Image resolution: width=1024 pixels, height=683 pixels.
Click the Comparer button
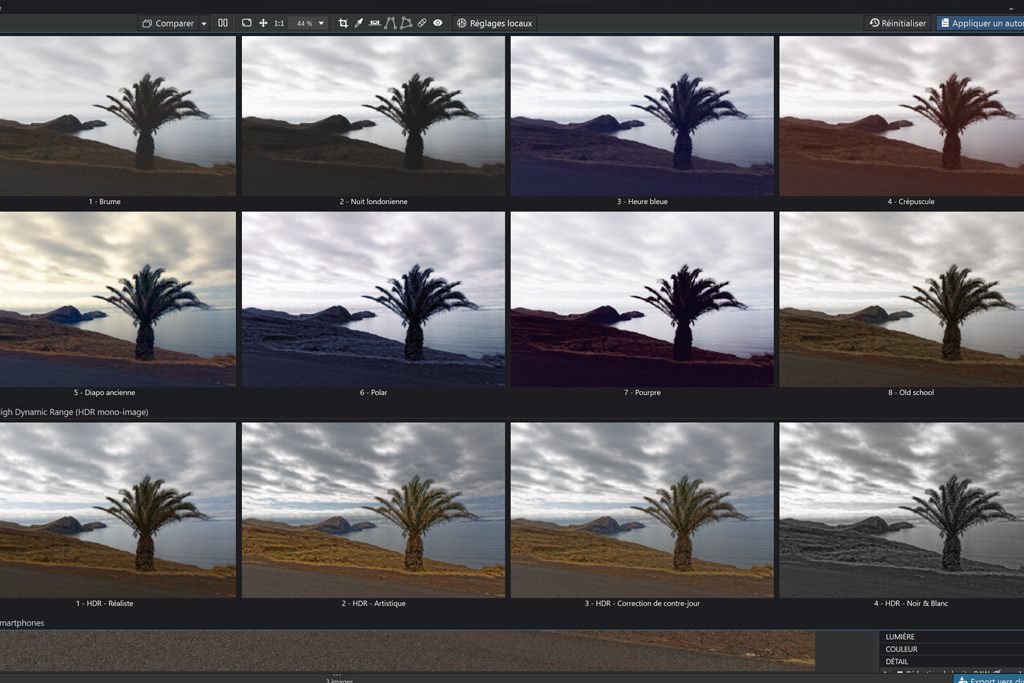click(168, 23)
